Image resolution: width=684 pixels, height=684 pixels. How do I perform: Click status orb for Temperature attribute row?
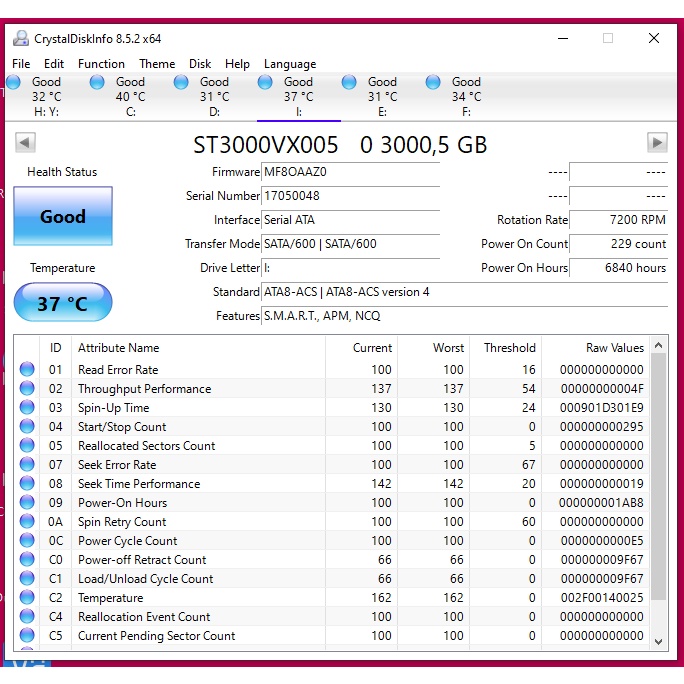click(x=27, y=597)
